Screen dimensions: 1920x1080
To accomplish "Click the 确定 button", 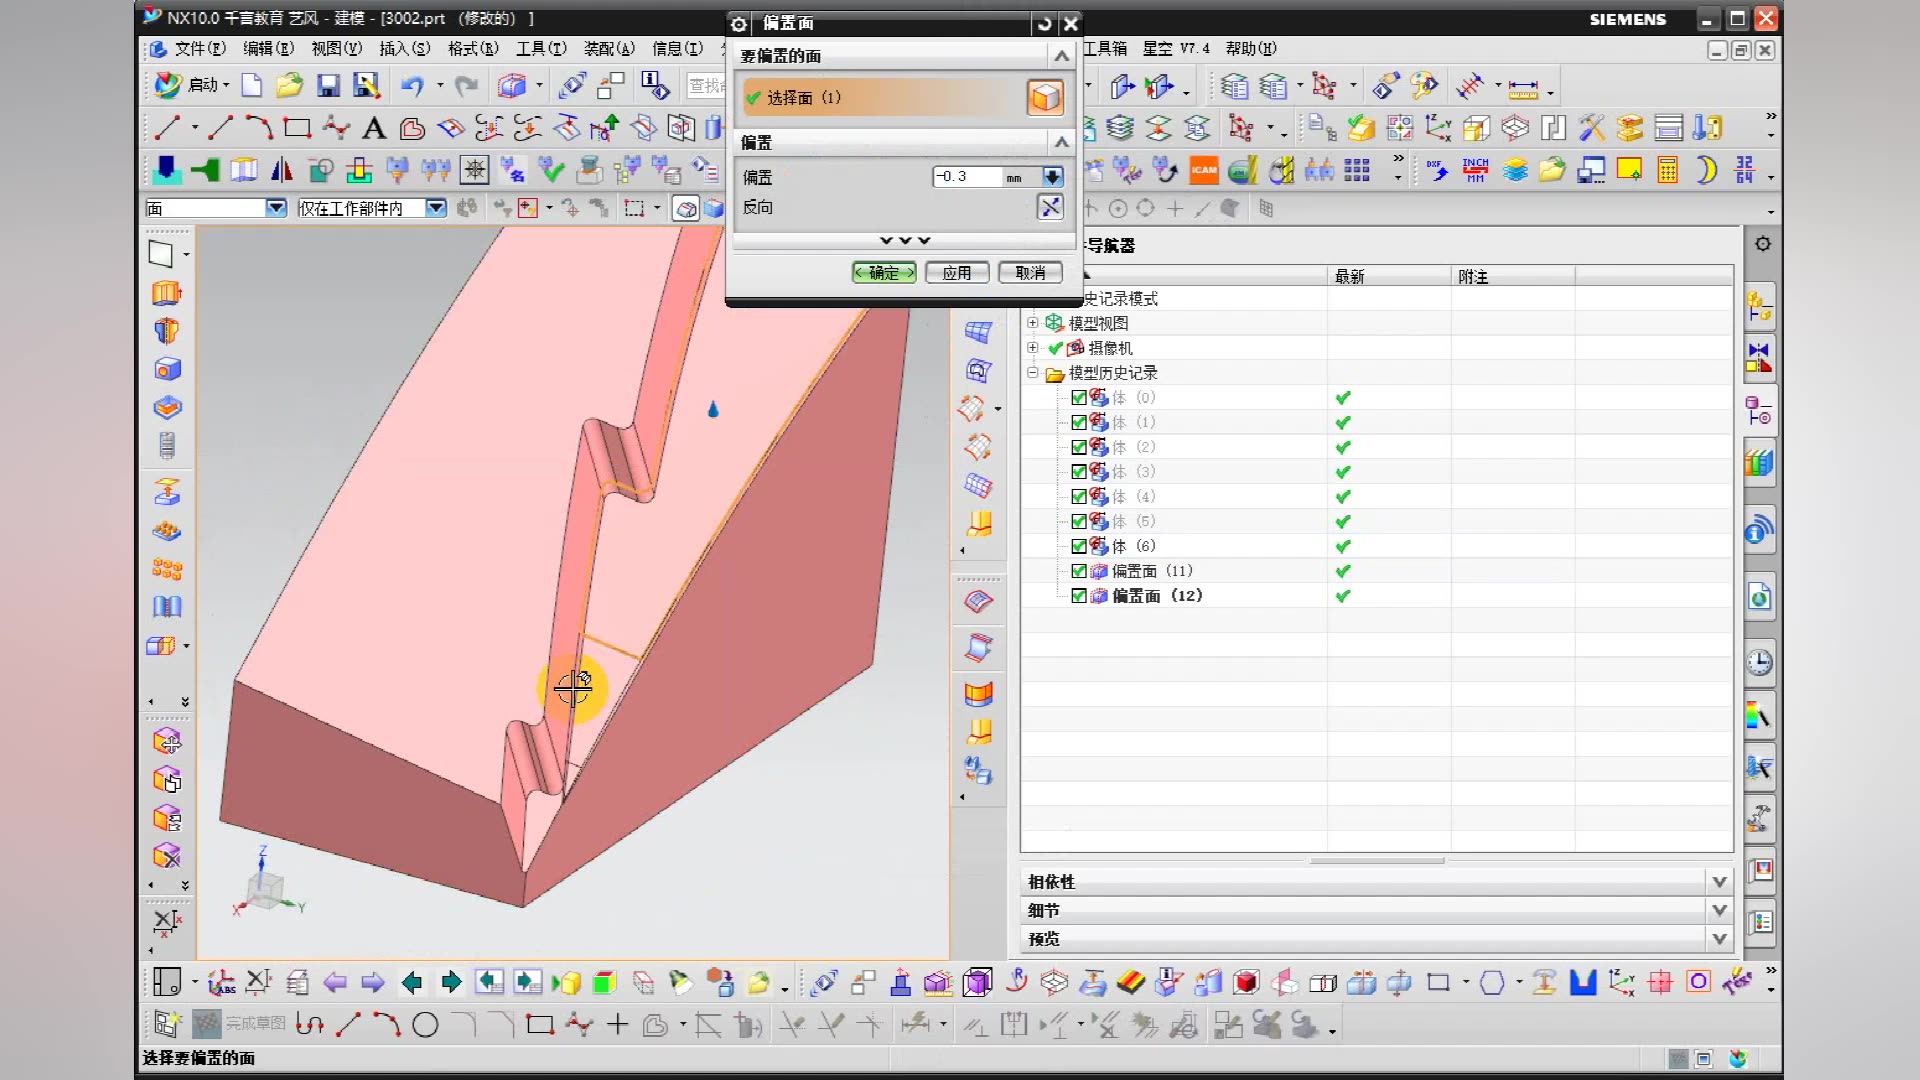I will [x=883, y=272].
